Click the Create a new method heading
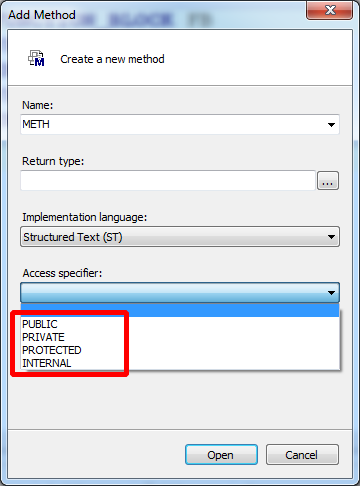Image resolution: width=360 pixels, height=486 pixels. 112,59
